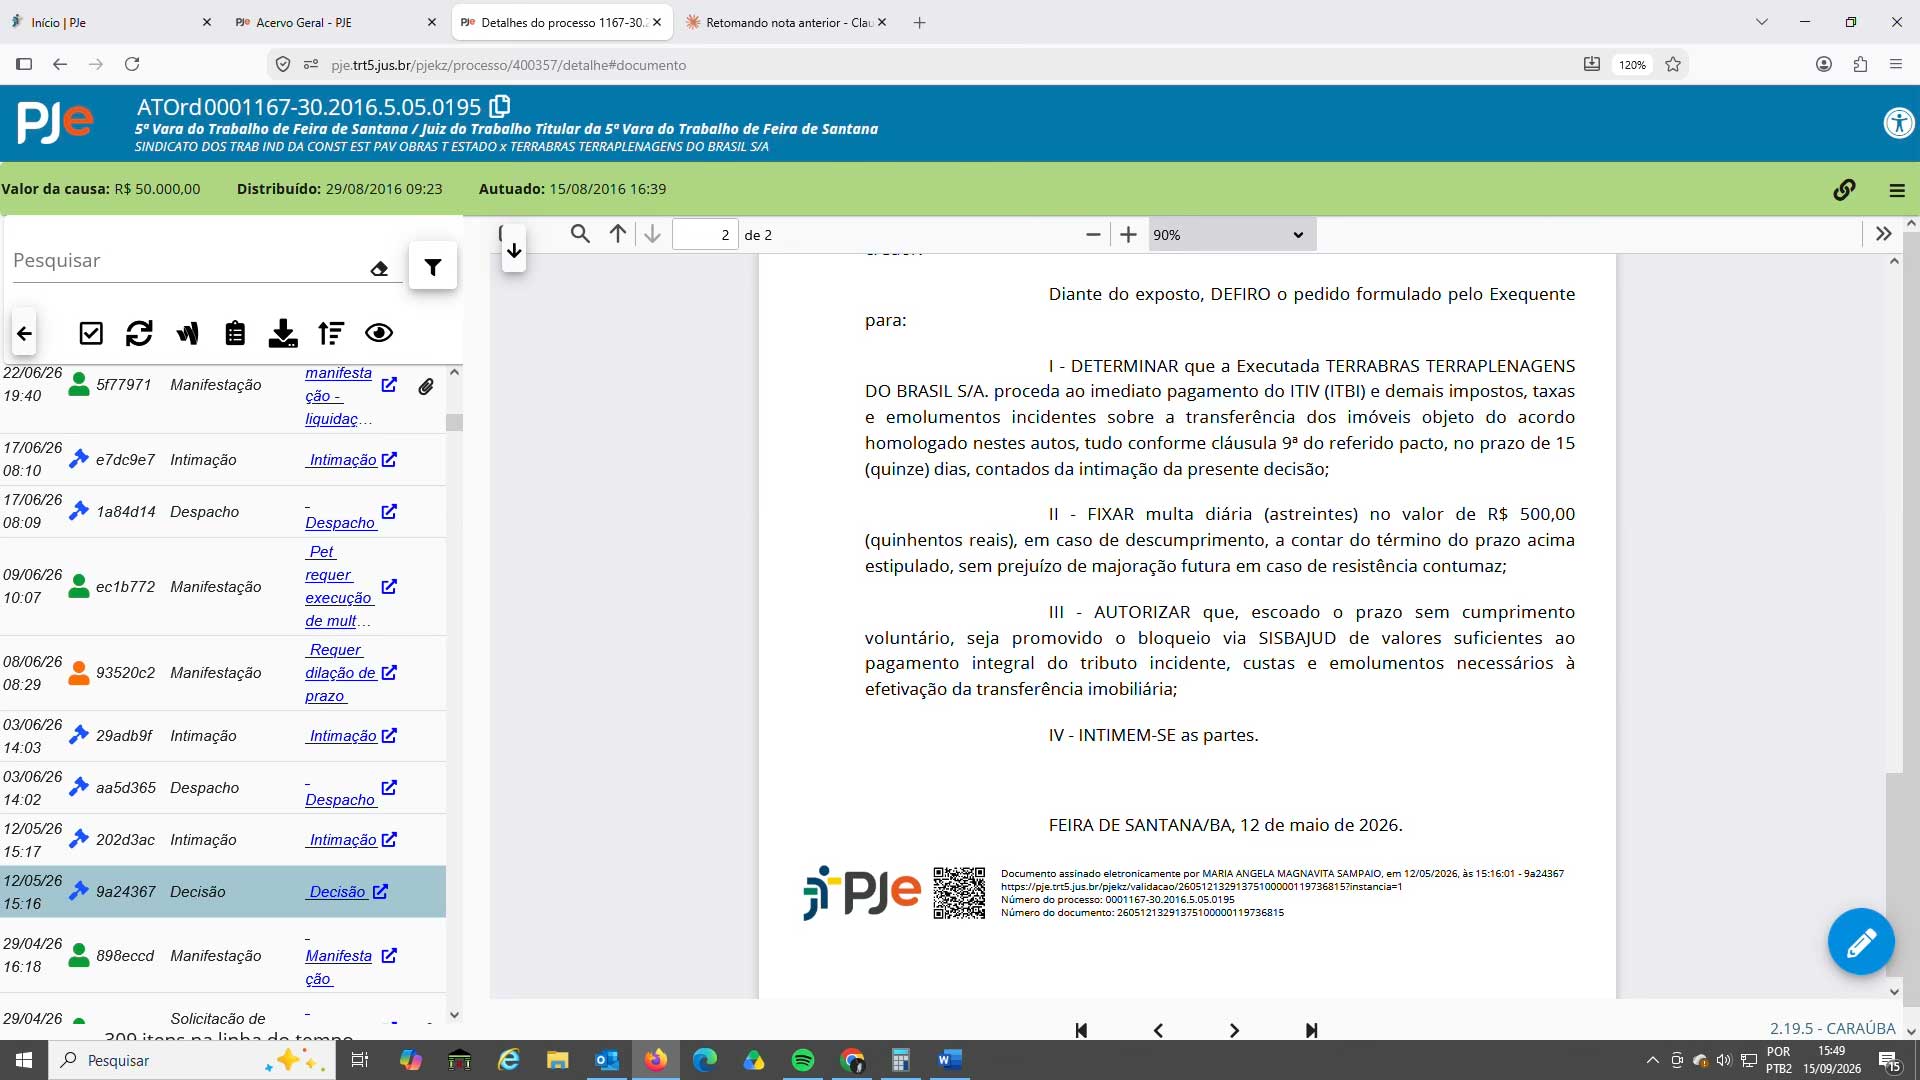Viewport: 1920px width, 1080px height.
Task: Open the 90% zoom level dropdown
Action: tap(1231, 235)
